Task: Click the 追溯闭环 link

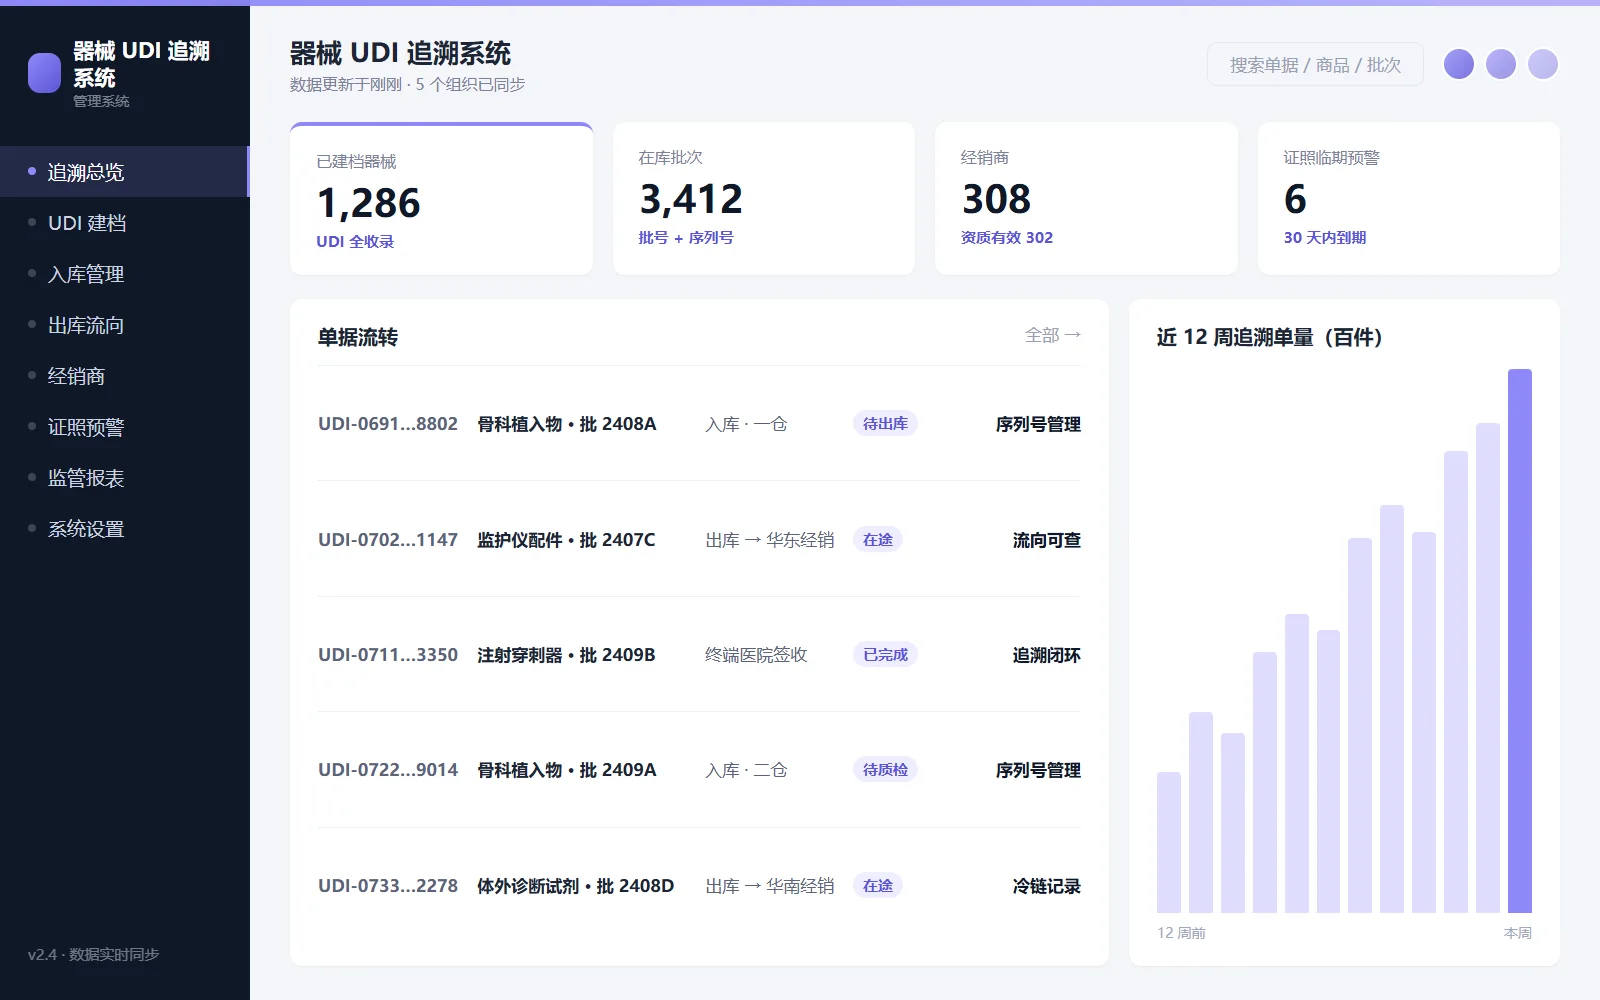Action: click(x=1047, y=655)
